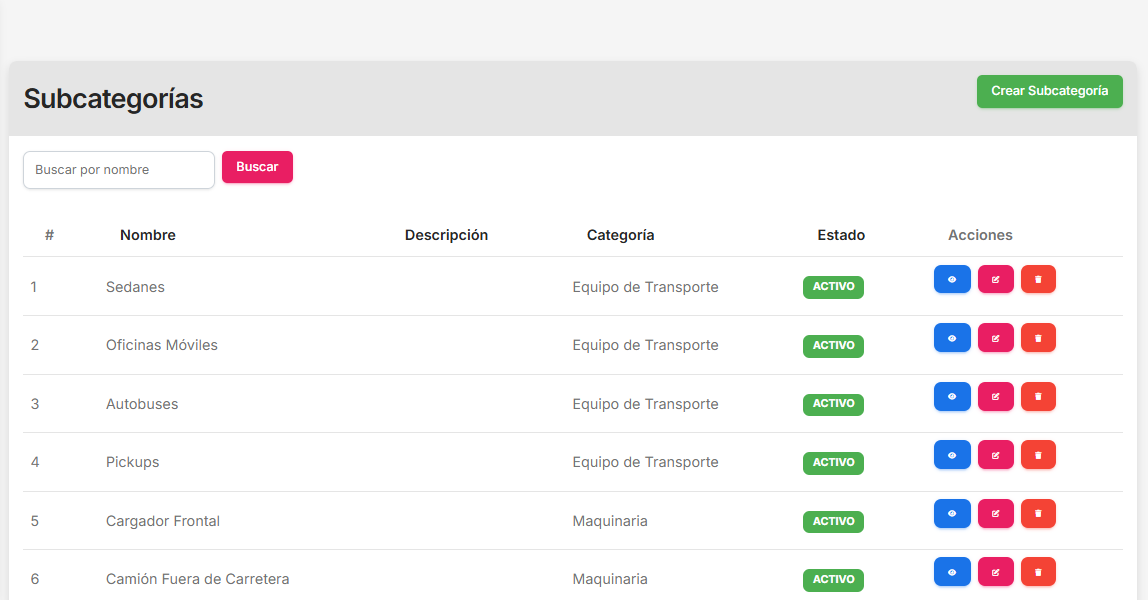Show details for Cargador Frontal
Screen dimensions: 1148x600
[952, 514]
